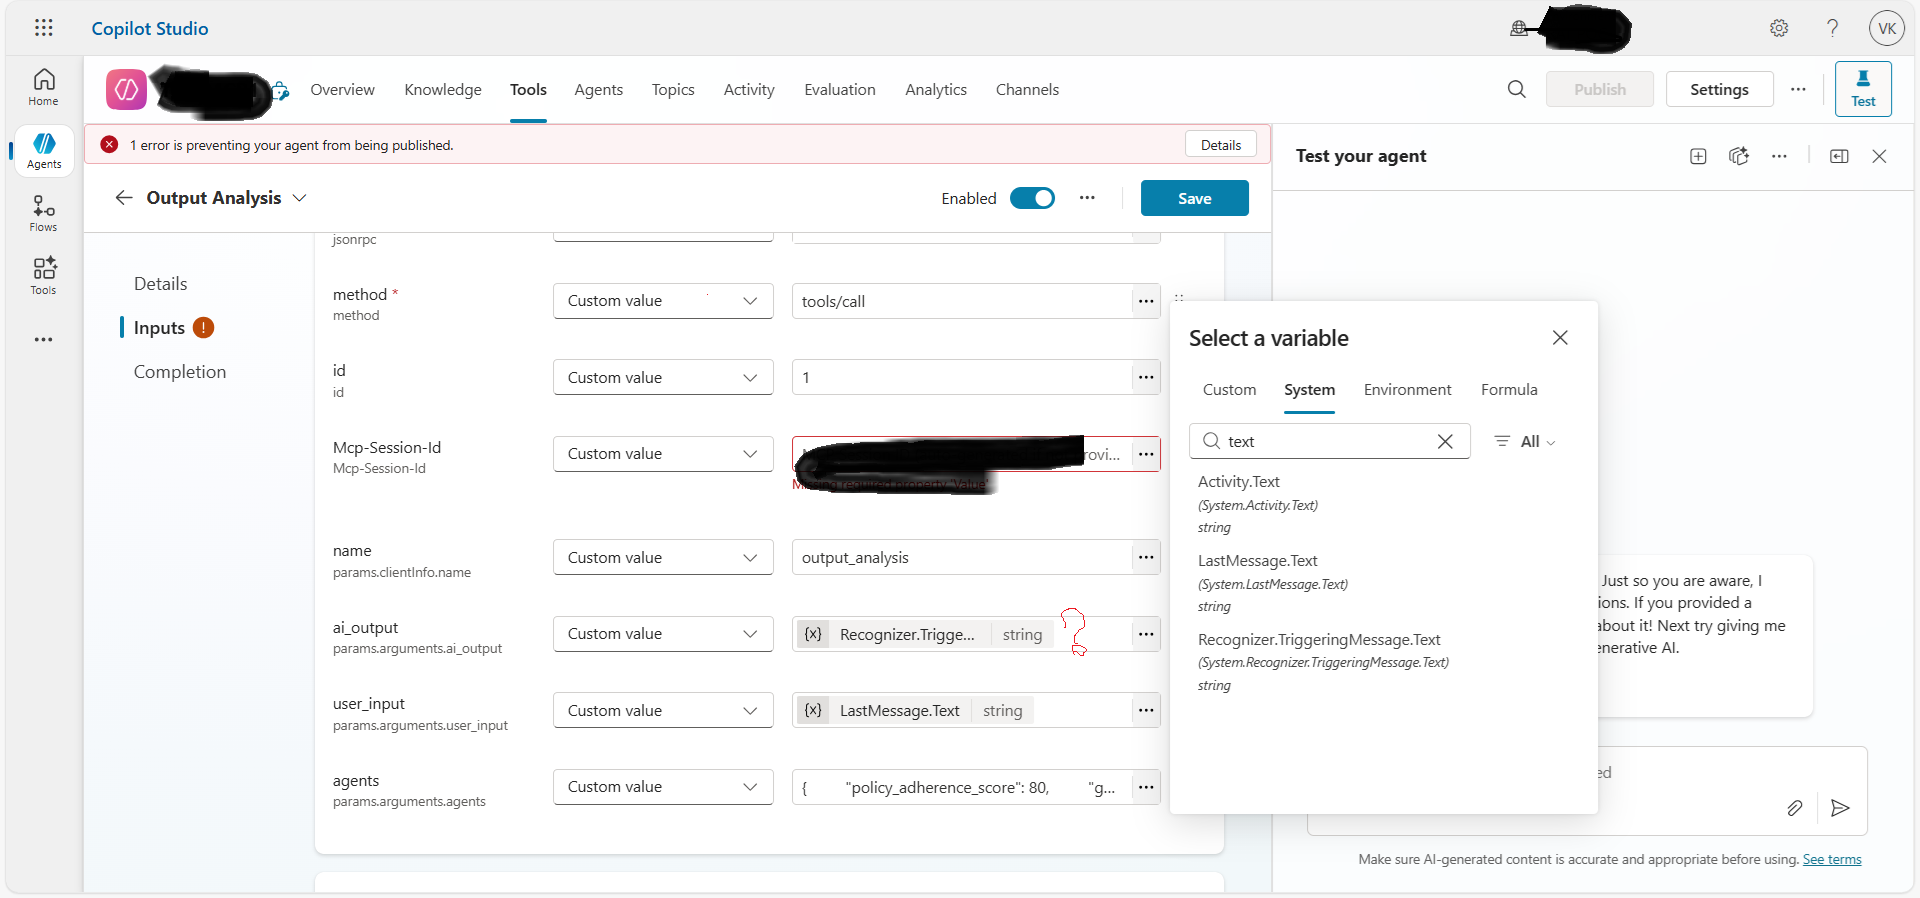View error Details button

click(1220, 145)
